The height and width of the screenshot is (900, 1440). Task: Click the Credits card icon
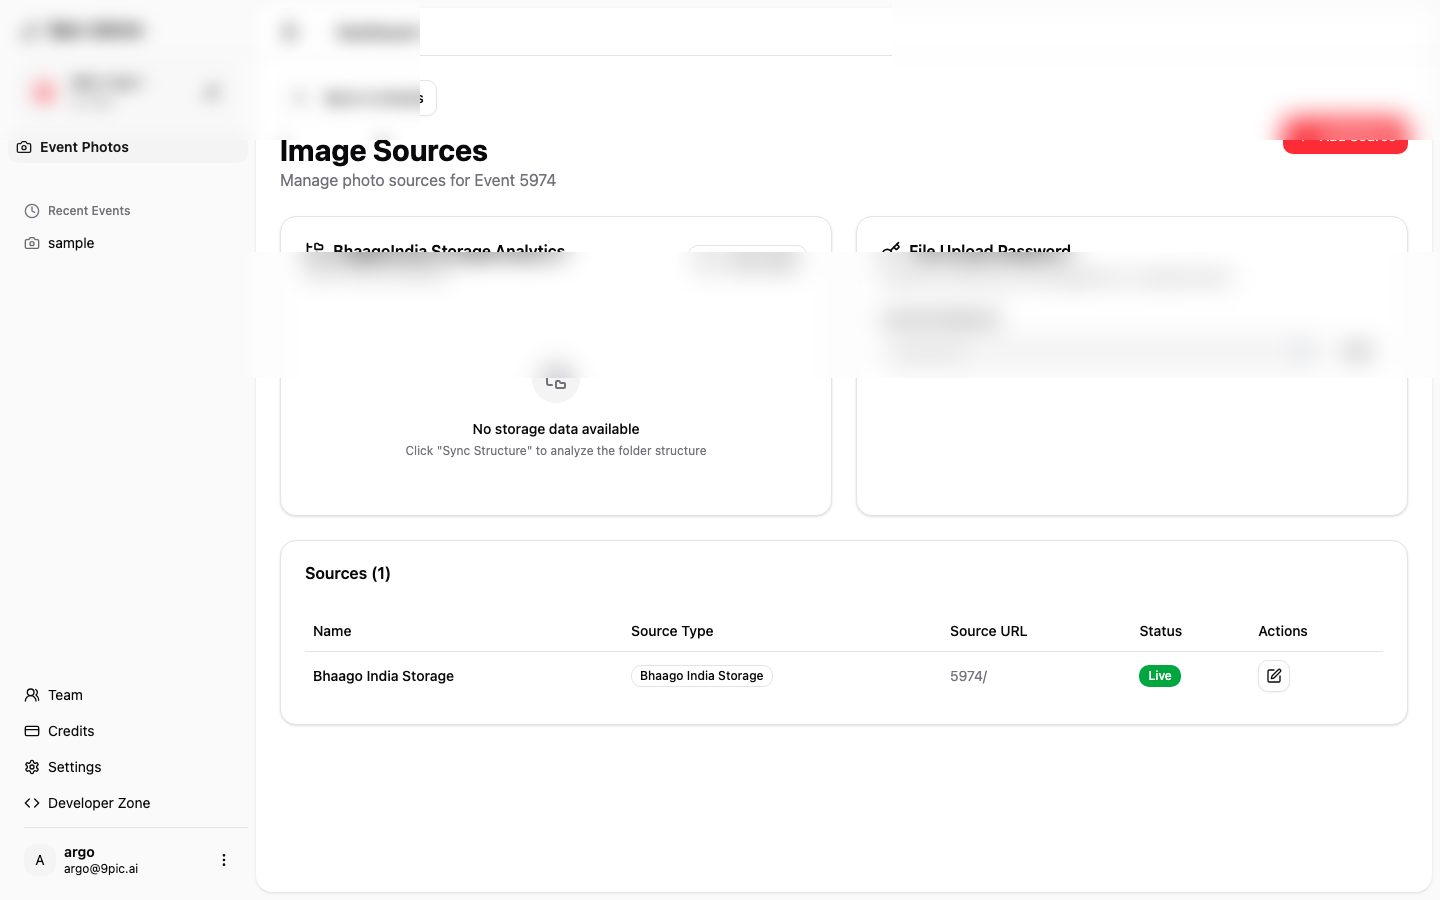pos(32,731)
